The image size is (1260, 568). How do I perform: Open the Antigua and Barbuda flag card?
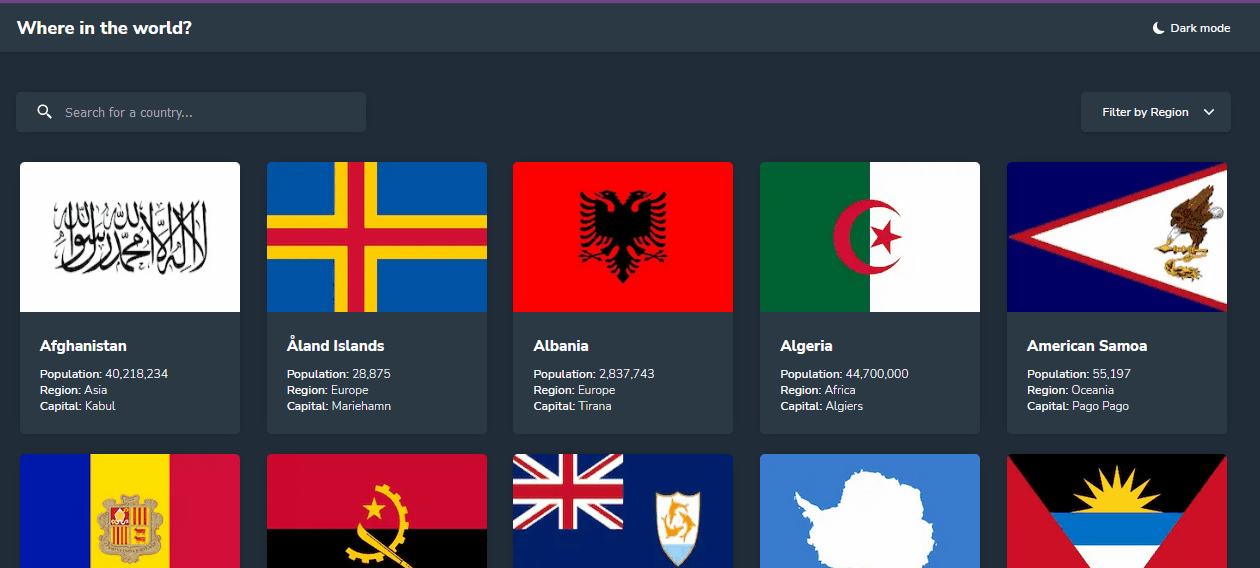[1117, 511]
